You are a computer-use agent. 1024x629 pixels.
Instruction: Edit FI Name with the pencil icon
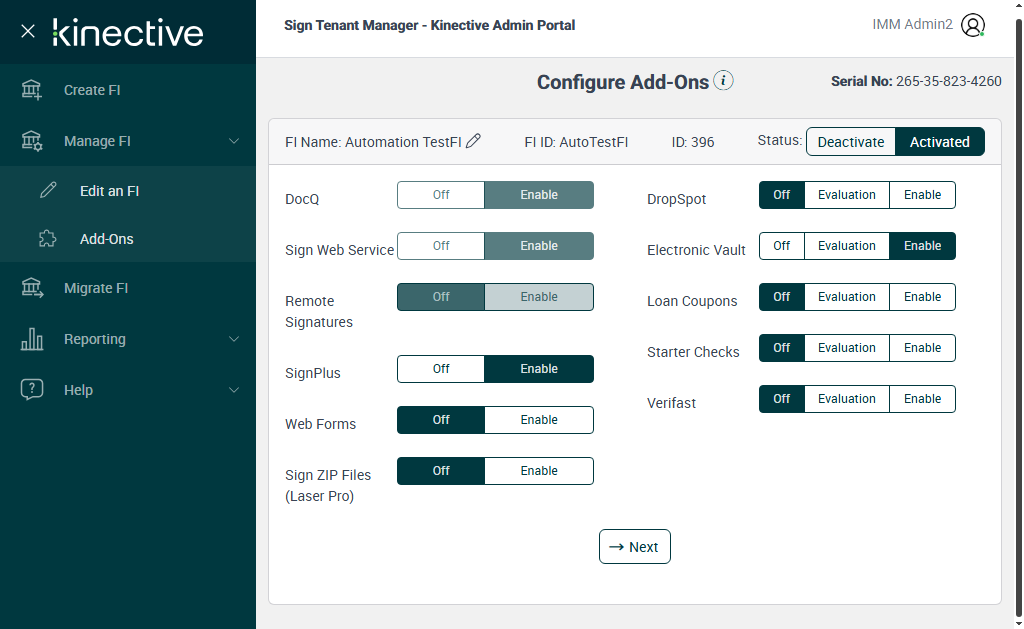(x=473, y=141)
